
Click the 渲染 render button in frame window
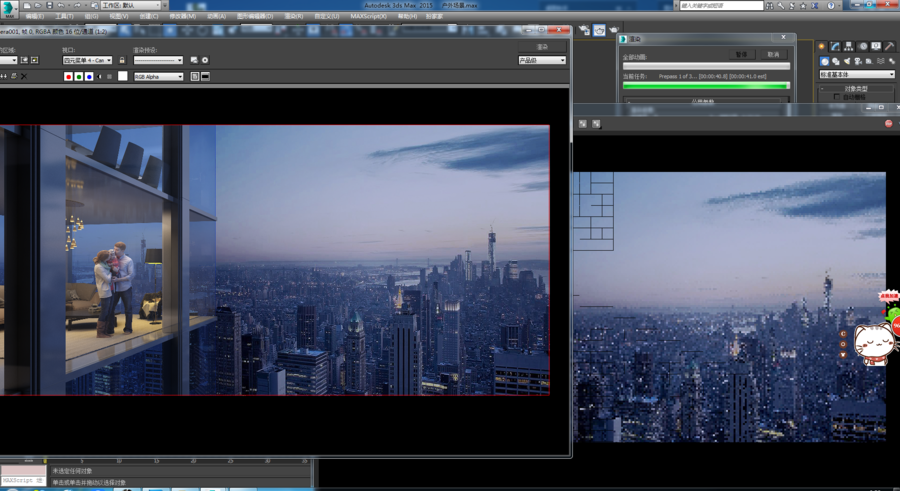(x=542, y=47)
